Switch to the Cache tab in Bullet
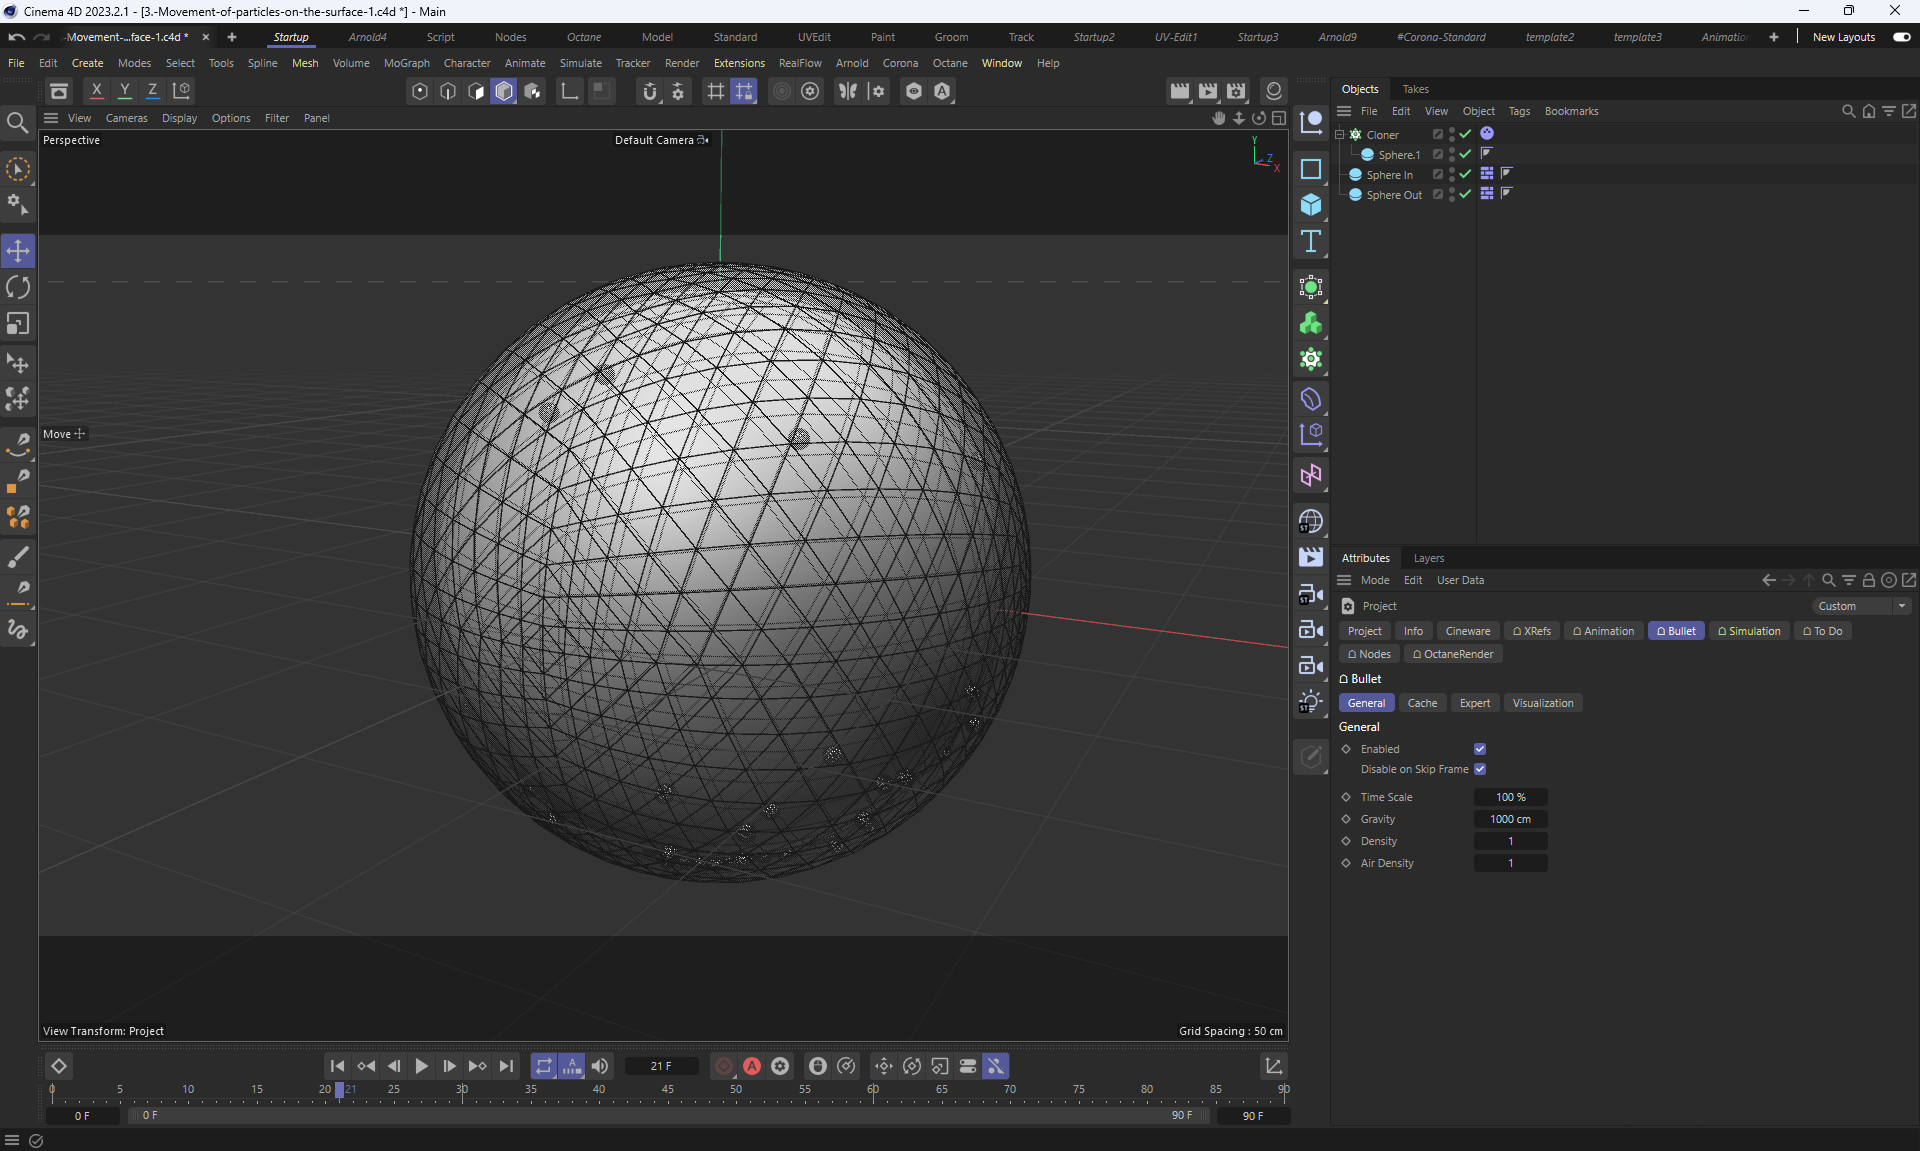The height and width of the screenshot is (1151, 1920). point(1422,703)
